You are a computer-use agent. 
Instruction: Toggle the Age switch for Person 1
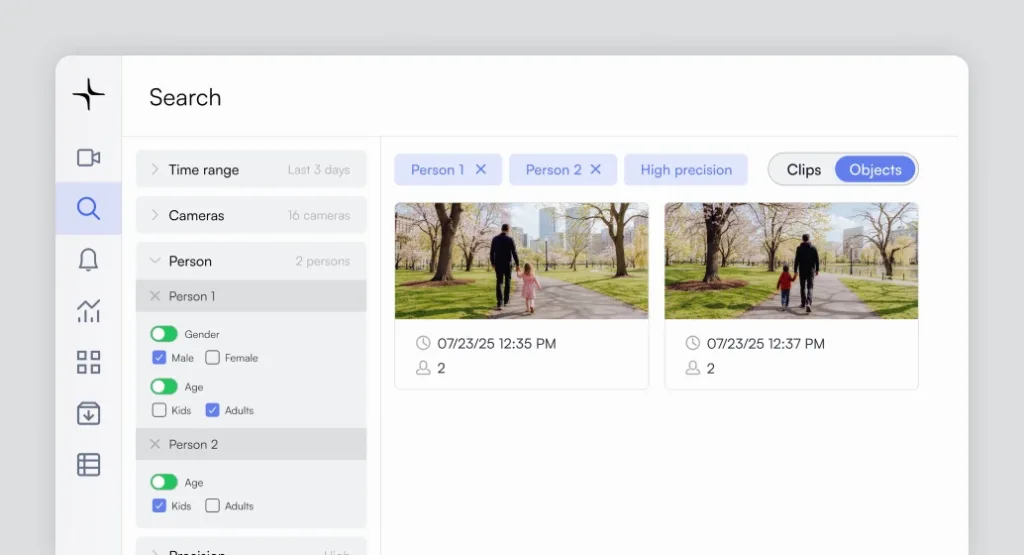pos(164,387)
